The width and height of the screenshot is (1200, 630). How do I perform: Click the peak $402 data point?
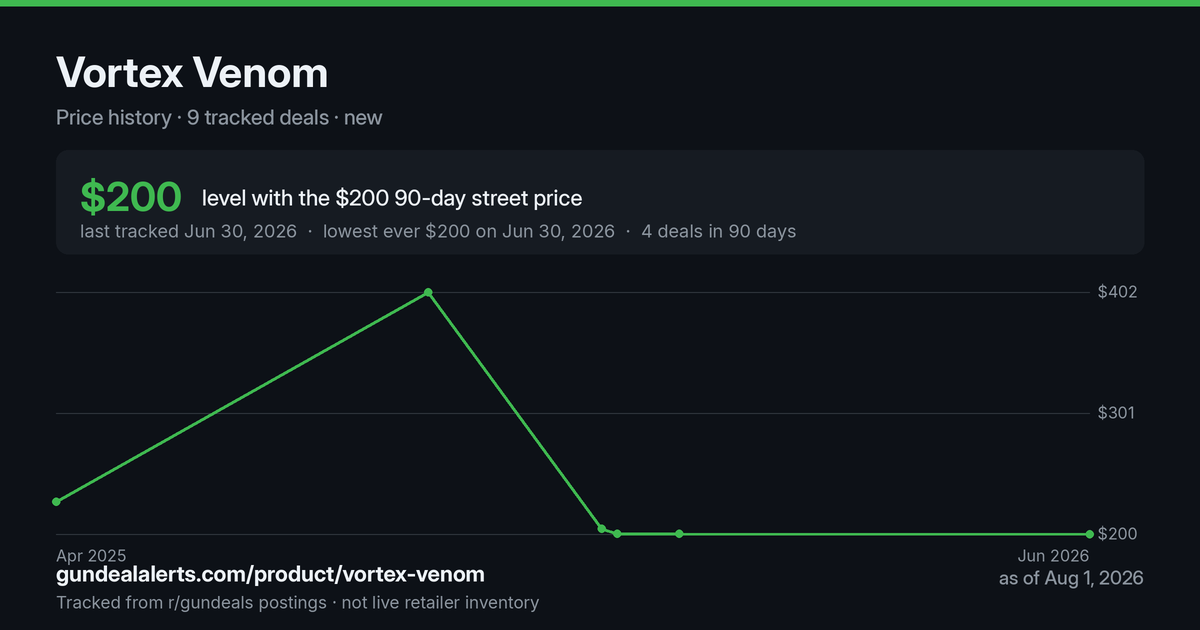click(428, 292)
